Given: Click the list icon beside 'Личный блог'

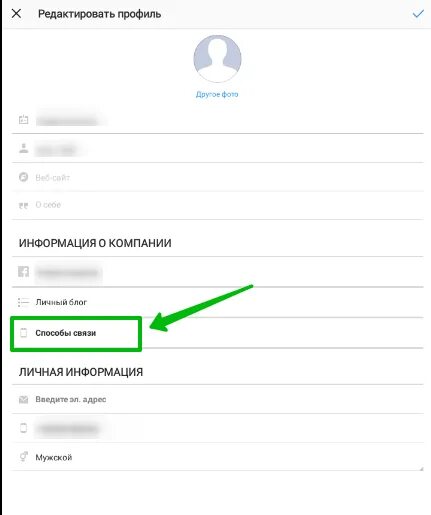Looking at the screenshot, I should (23, 302).
